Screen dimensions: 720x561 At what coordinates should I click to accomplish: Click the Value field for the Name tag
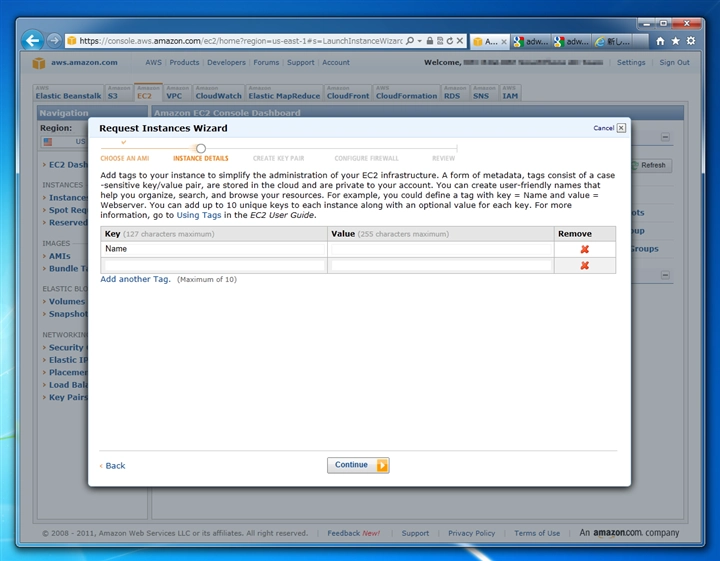click(x=441, y=249)
